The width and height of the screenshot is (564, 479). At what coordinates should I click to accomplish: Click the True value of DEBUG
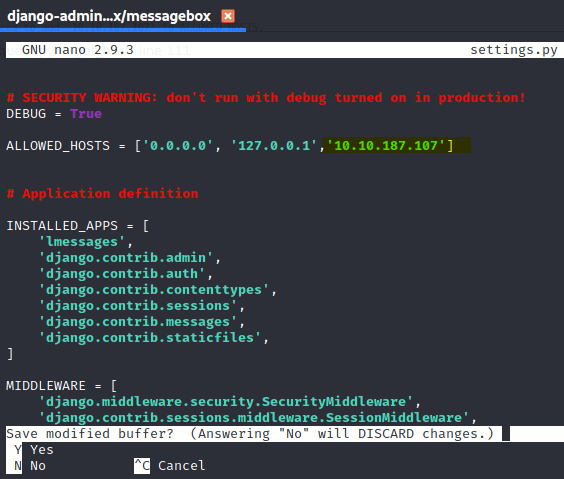pos(86,114)
